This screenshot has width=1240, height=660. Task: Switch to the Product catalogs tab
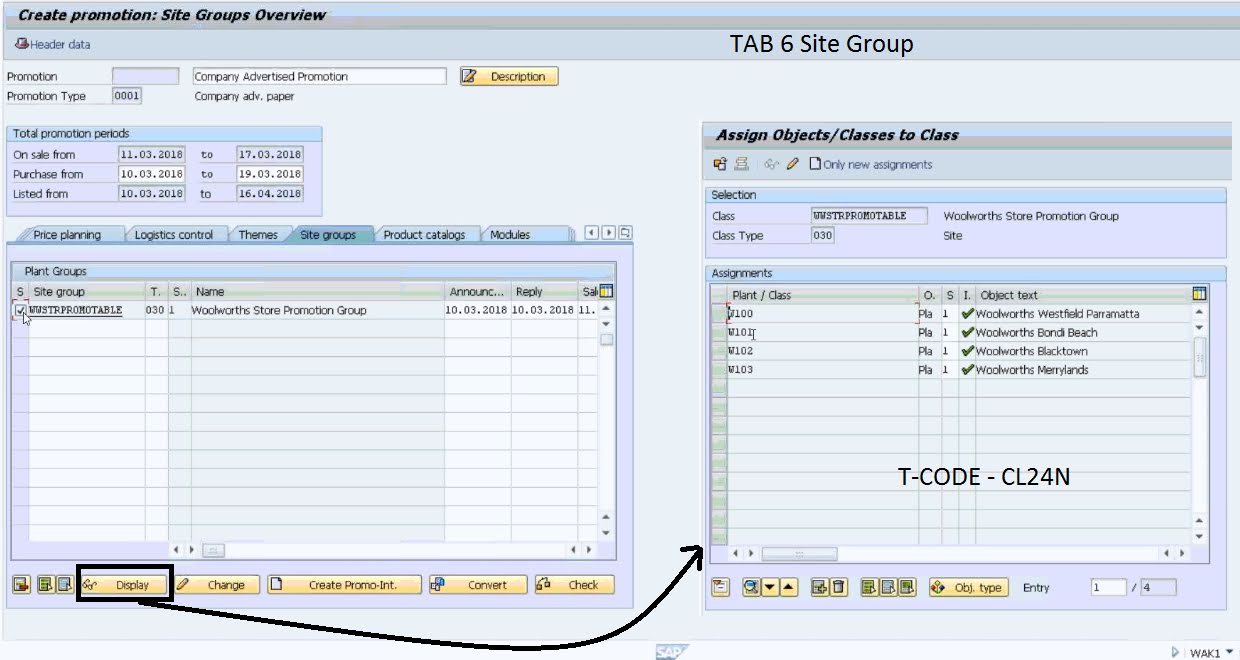point(426,234)
